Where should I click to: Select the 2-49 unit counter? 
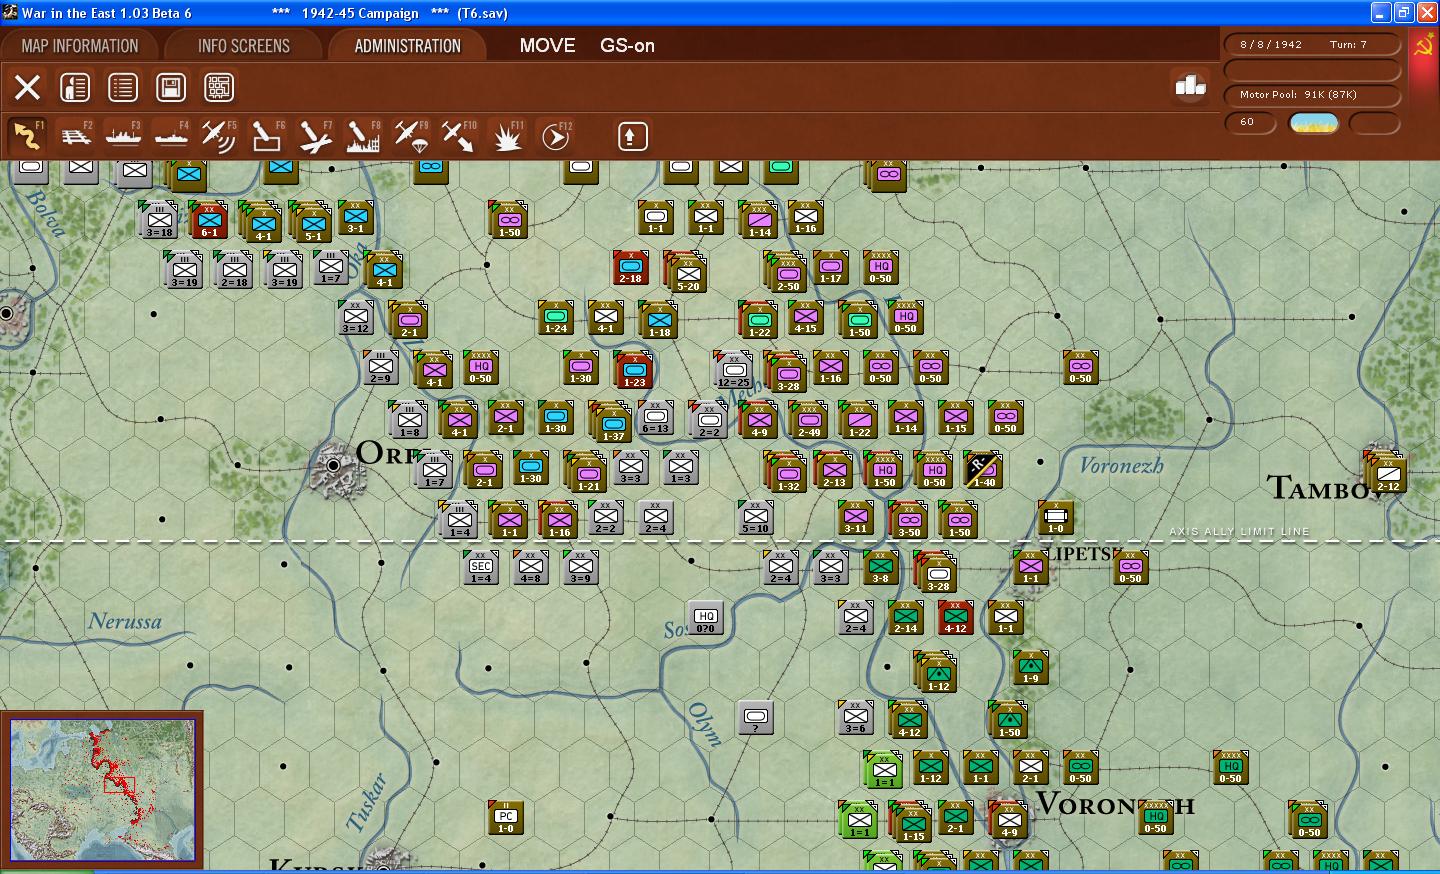click(x=808, y=420)
